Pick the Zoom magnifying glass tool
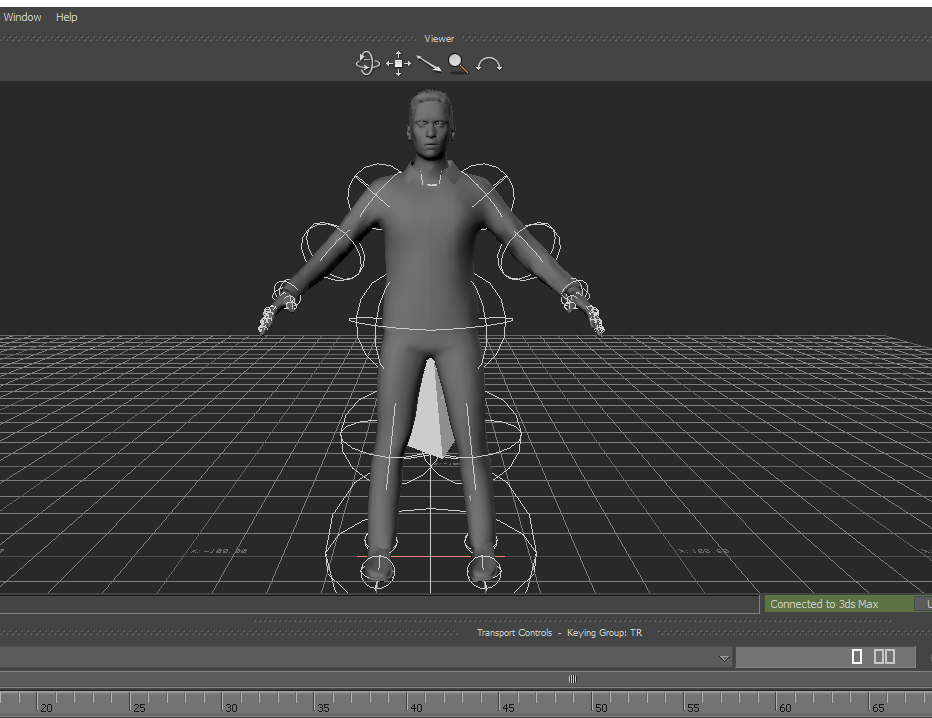 pyautogui.click(x=458, y=64)
